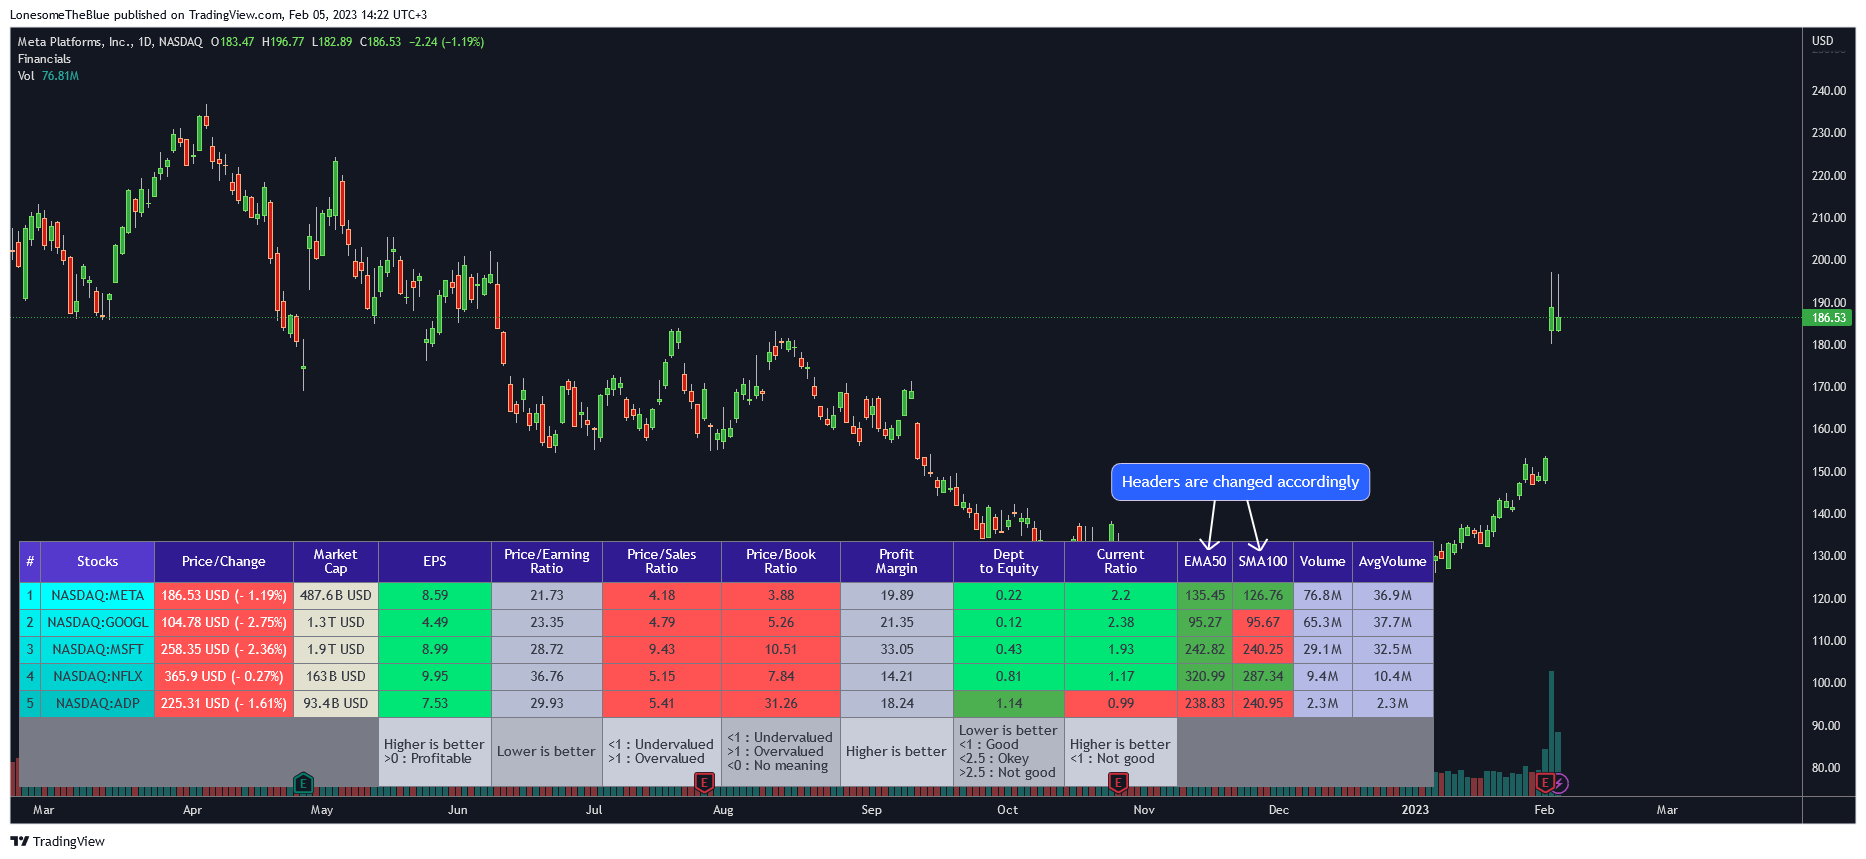
Task: Click the 186.53 USD (-1.19%) price cell
Action: 224,596
